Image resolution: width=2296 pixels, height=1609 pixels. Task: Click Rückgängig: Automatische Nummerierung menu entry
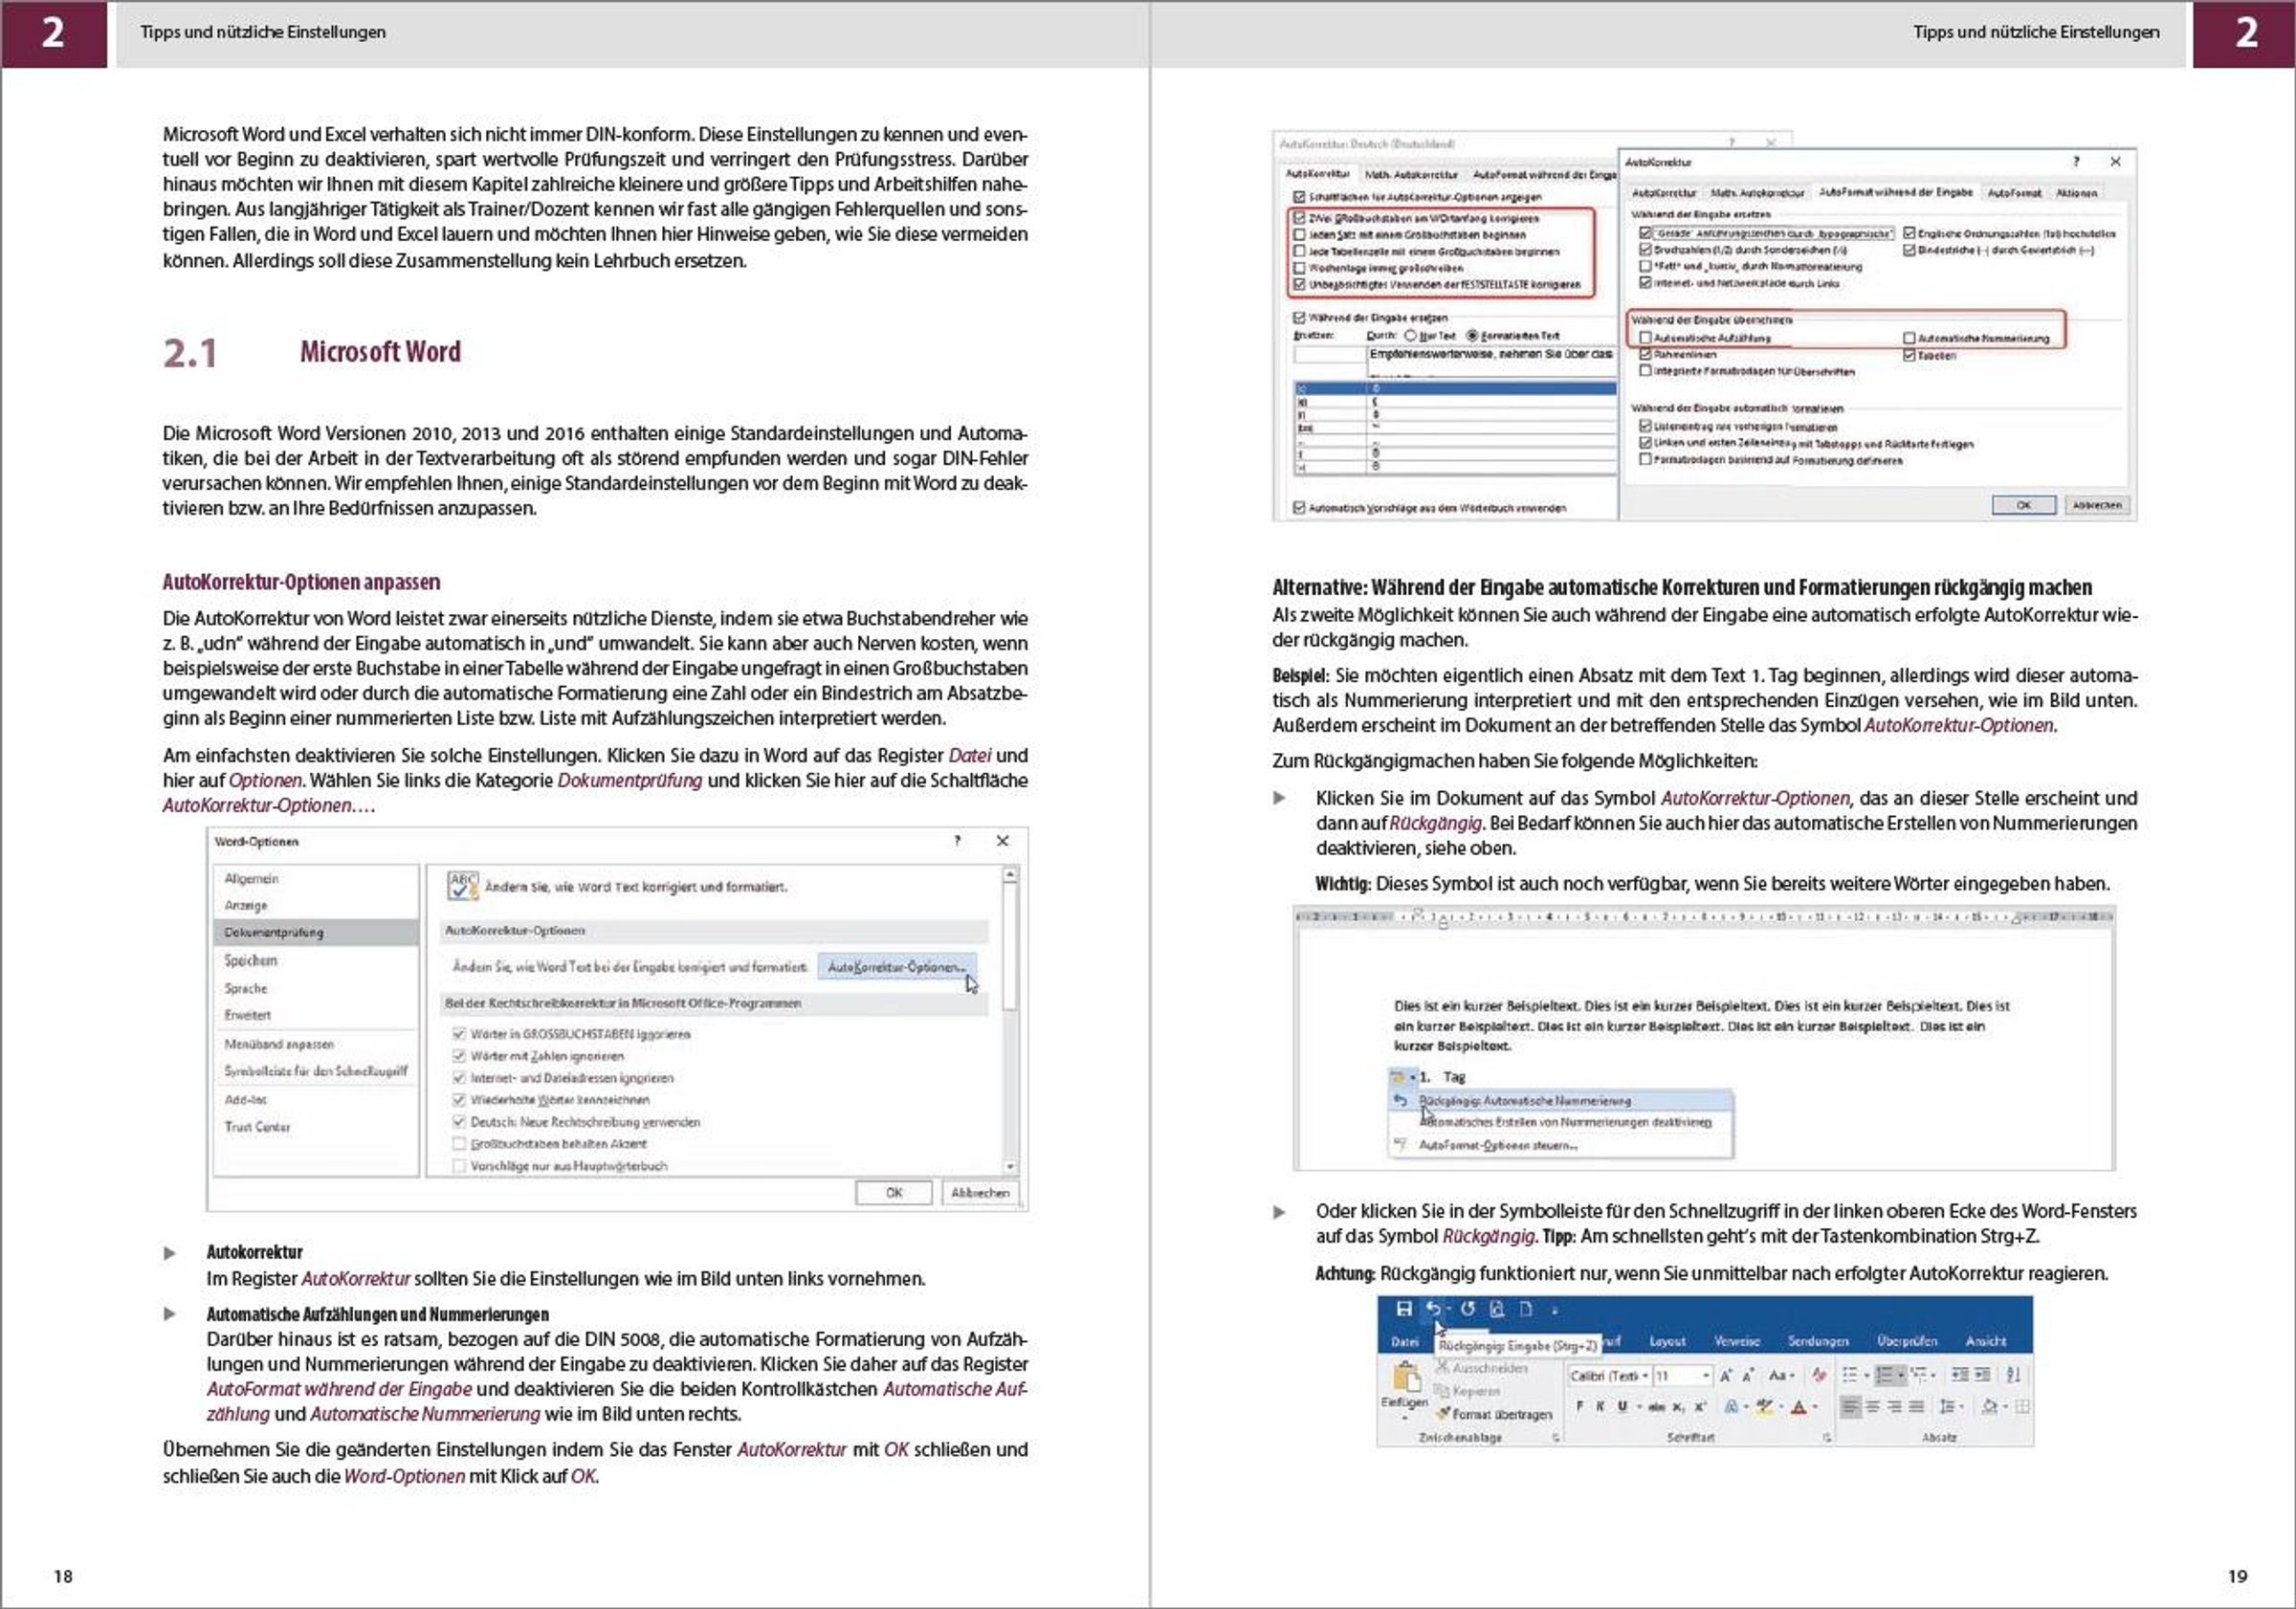click(1524, 1100)
